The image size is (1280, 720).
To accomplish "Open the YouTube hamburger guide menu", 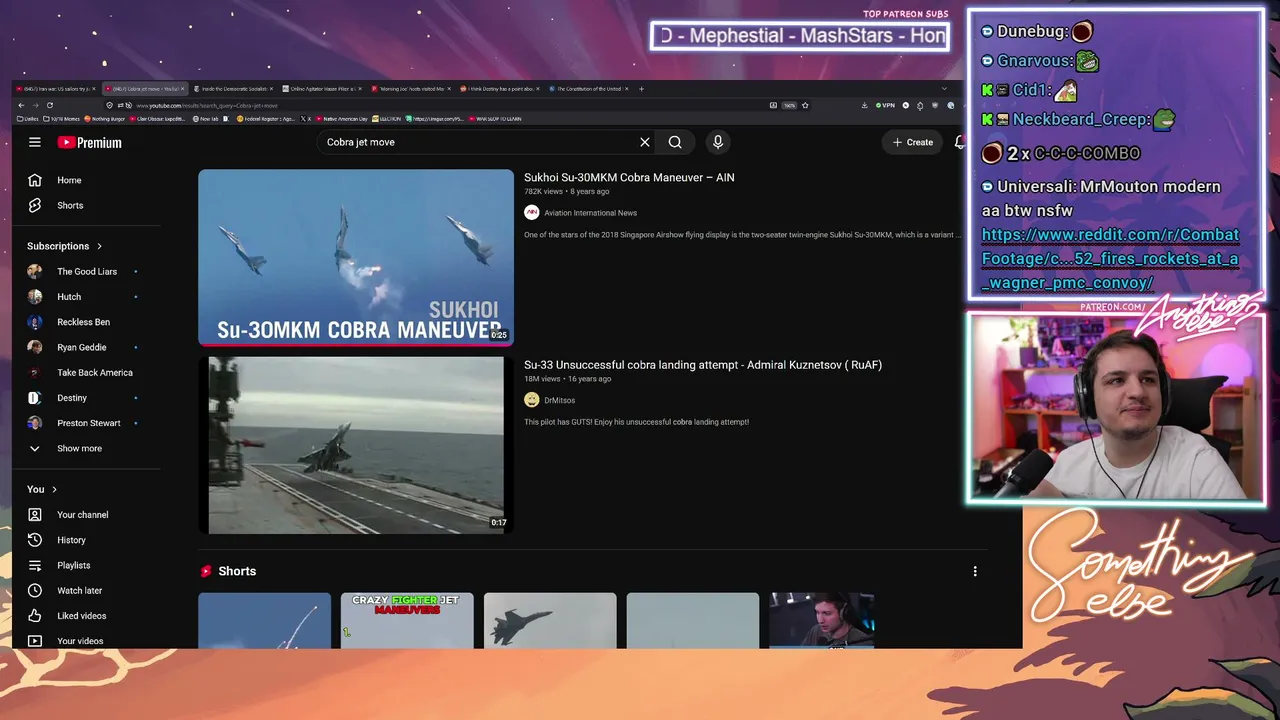I will (34, 142).
